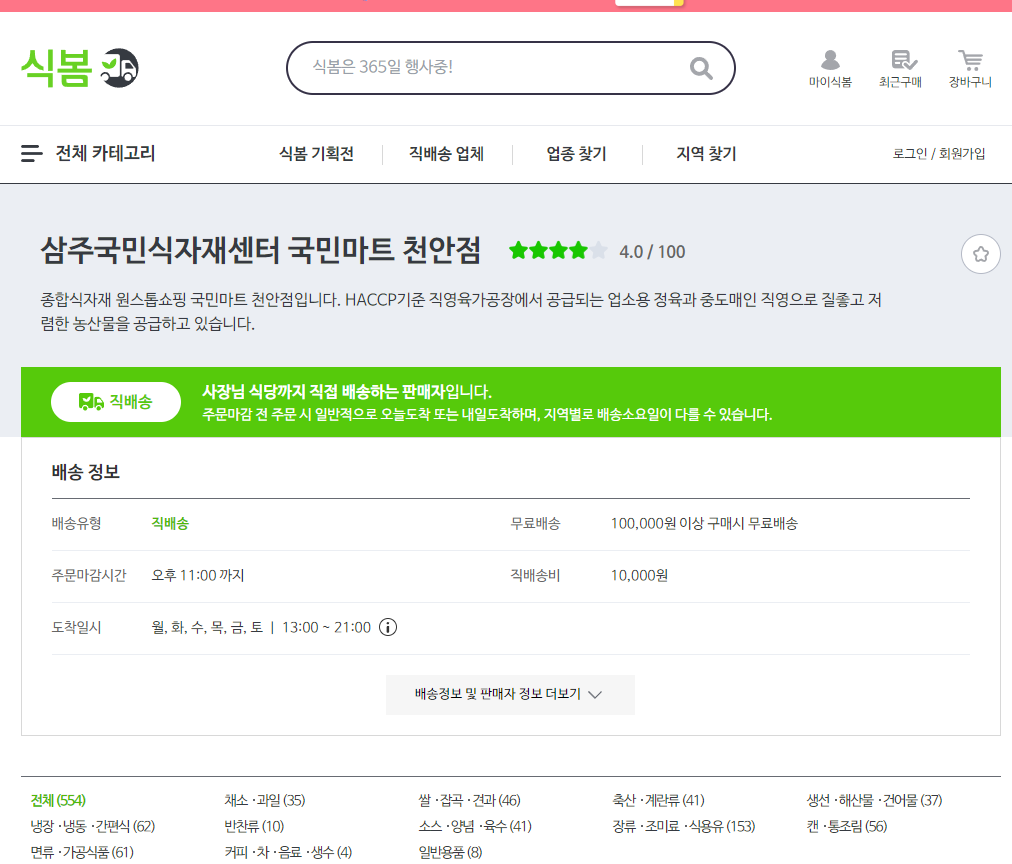
Task: Select the 장류·조미료·식용유 (153) category
Action: click(x=683, y=826)
